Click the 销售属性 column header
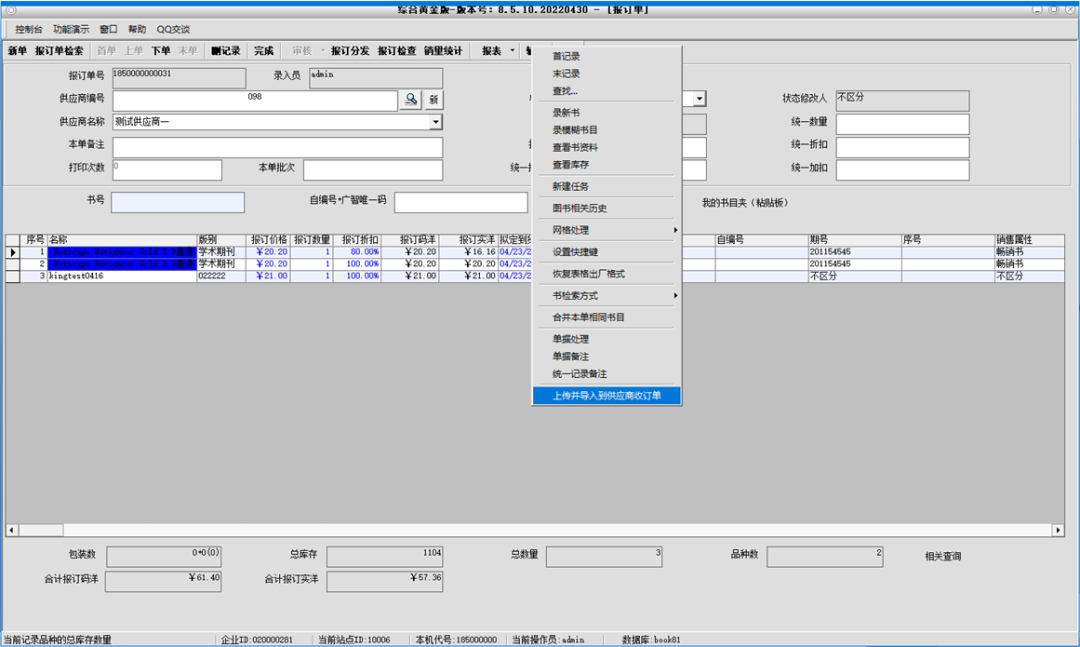This screenshot has height=647, width=1080. pyautogui.click(x=1029, y=240)
